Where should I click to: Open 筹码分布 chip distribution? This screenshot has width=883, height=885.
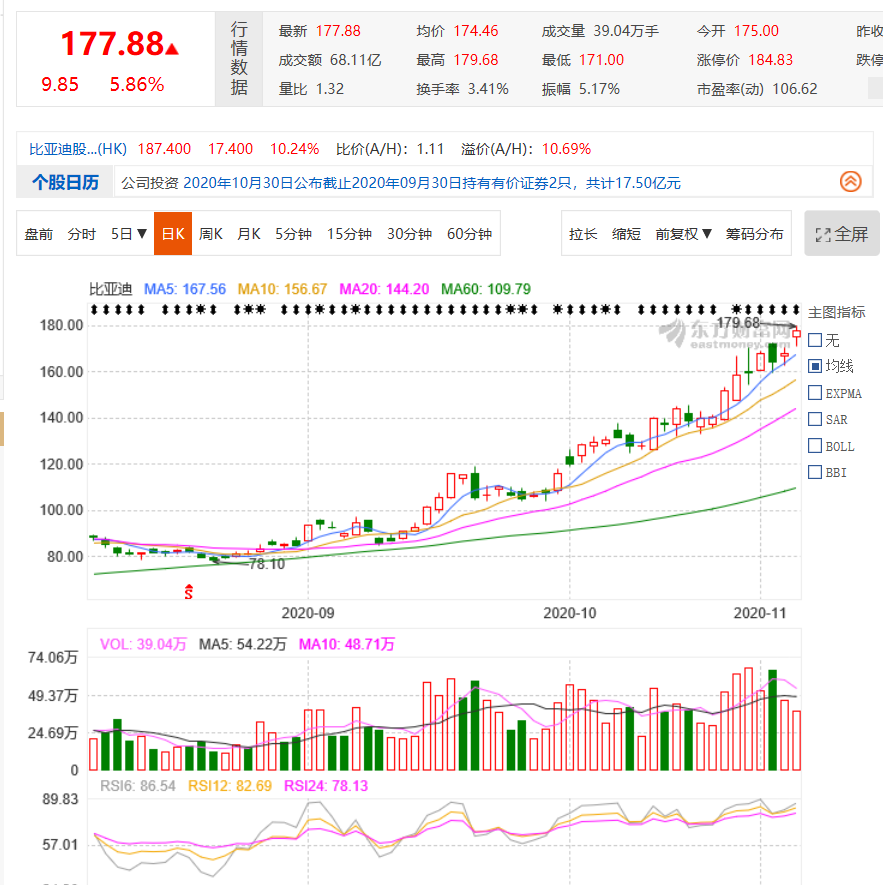(754, 234)
